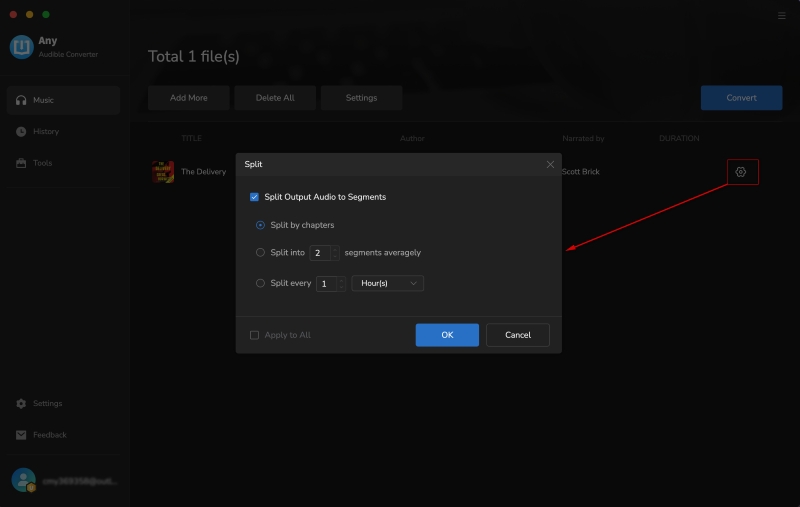Open the Music section headphones icon
The image size is (800, 507).
(x=21, y=100)
